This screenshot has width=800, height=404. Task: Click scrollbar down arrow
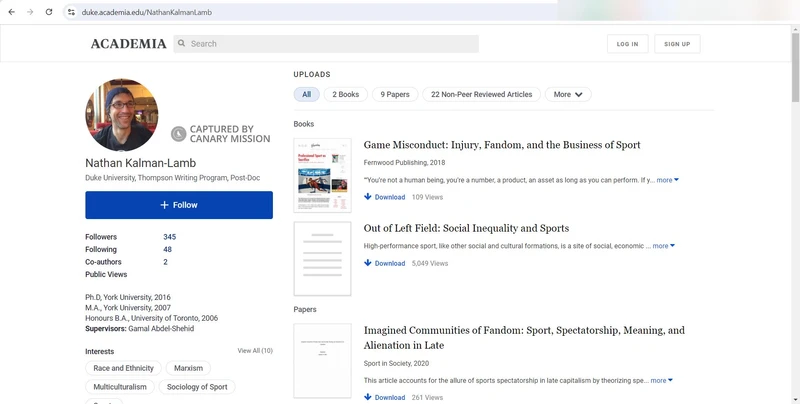click(x=795, y=400)
